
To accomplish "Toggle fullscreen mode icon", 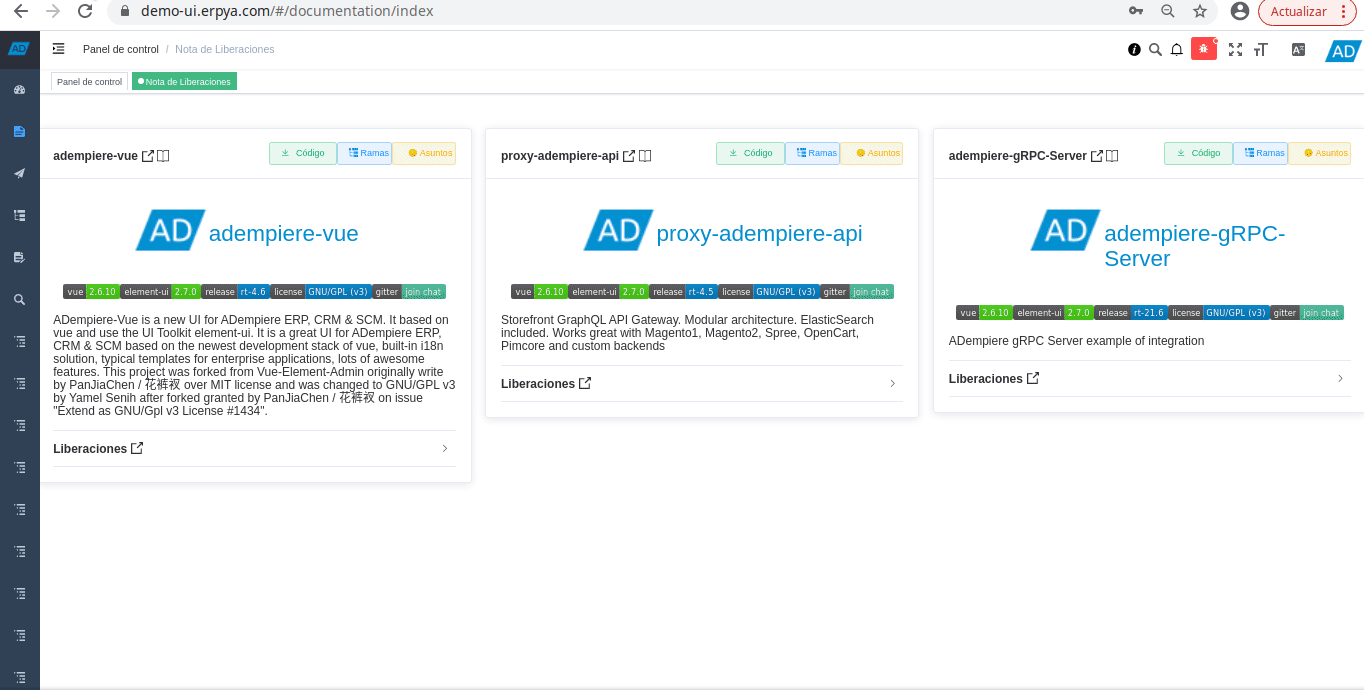I will (1235, 49).
